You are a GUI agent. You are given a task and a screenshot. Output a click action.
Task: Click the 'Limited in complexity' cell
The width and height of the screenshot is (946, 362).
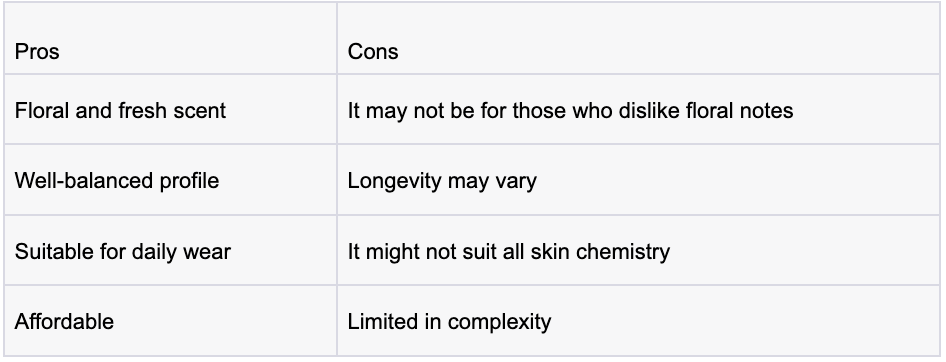coord(638,320)
